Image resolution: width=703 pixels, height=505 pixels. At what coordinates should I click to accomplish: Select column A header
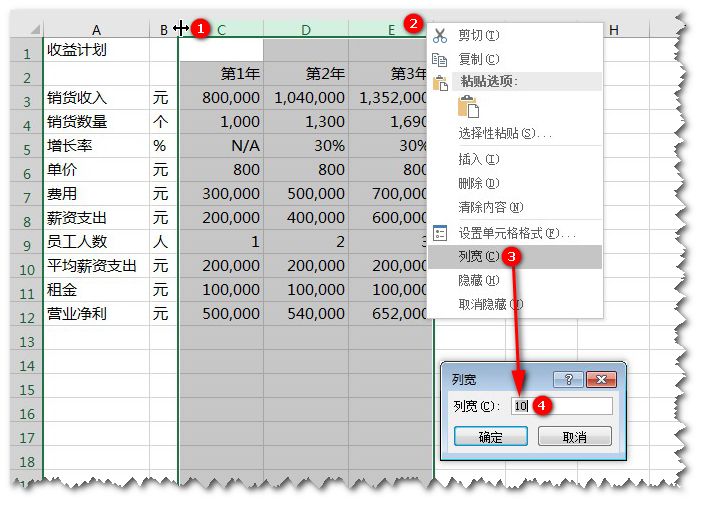pyautogui.click(x=96, y=30)
